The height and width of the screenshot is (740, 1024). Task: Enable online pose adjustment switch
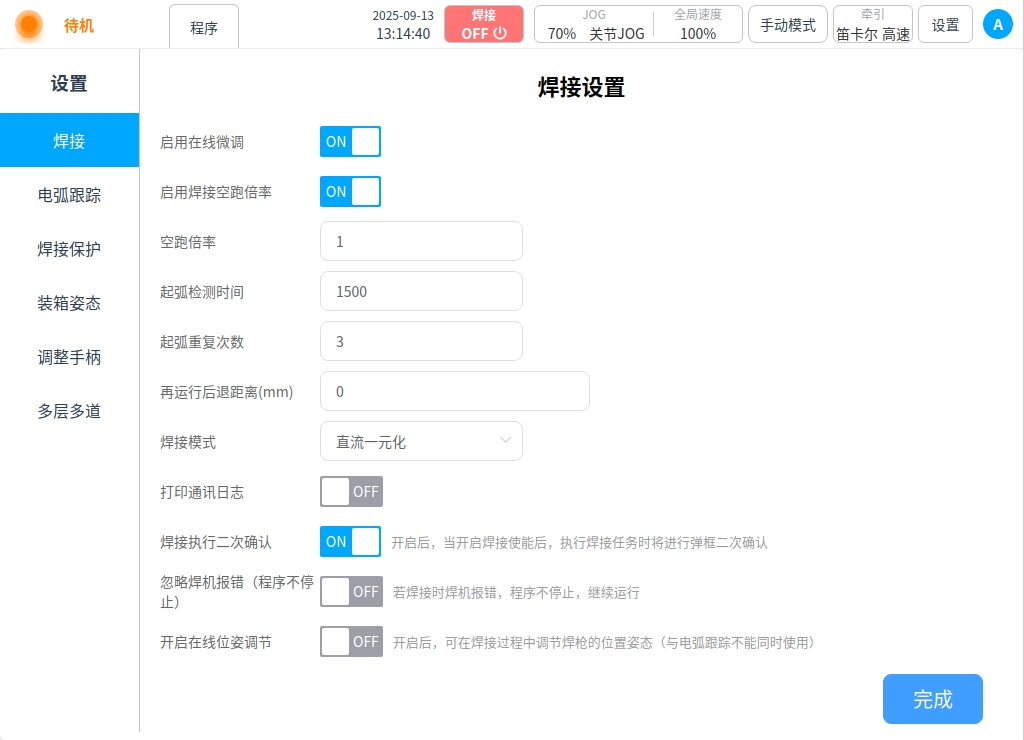[x=351, y=642]
